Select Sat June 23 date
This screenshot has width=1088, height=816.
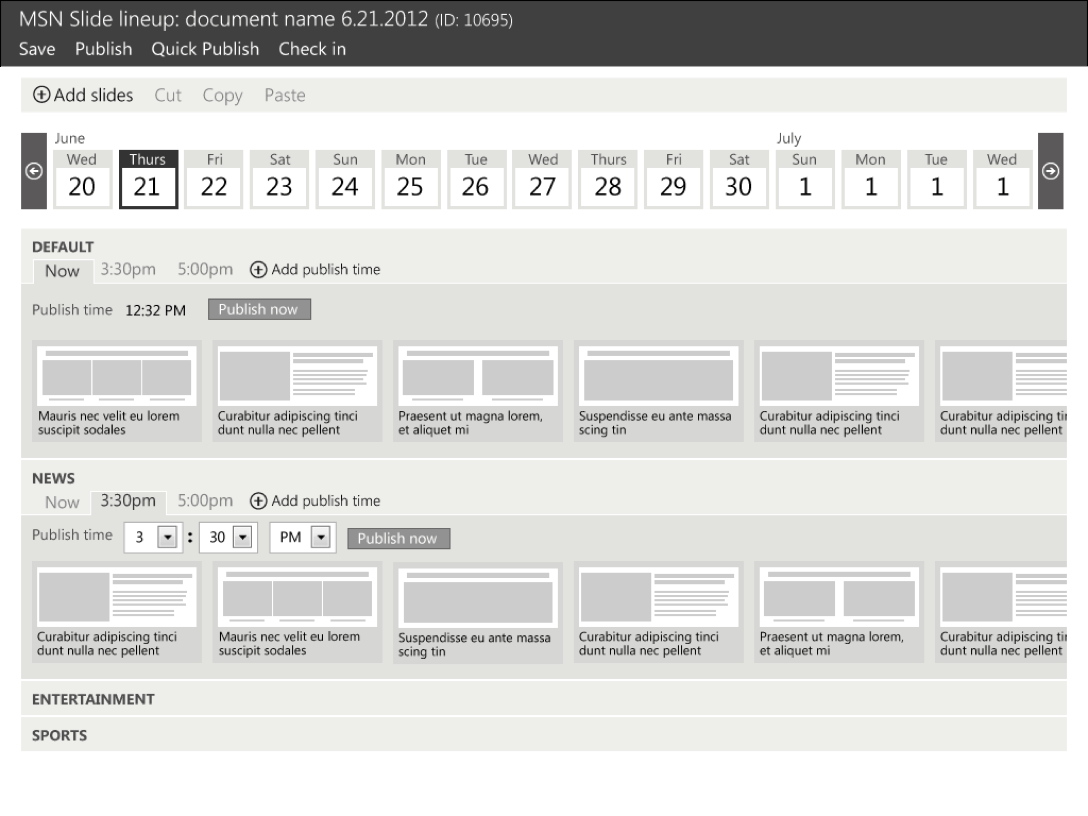[279, 179]
